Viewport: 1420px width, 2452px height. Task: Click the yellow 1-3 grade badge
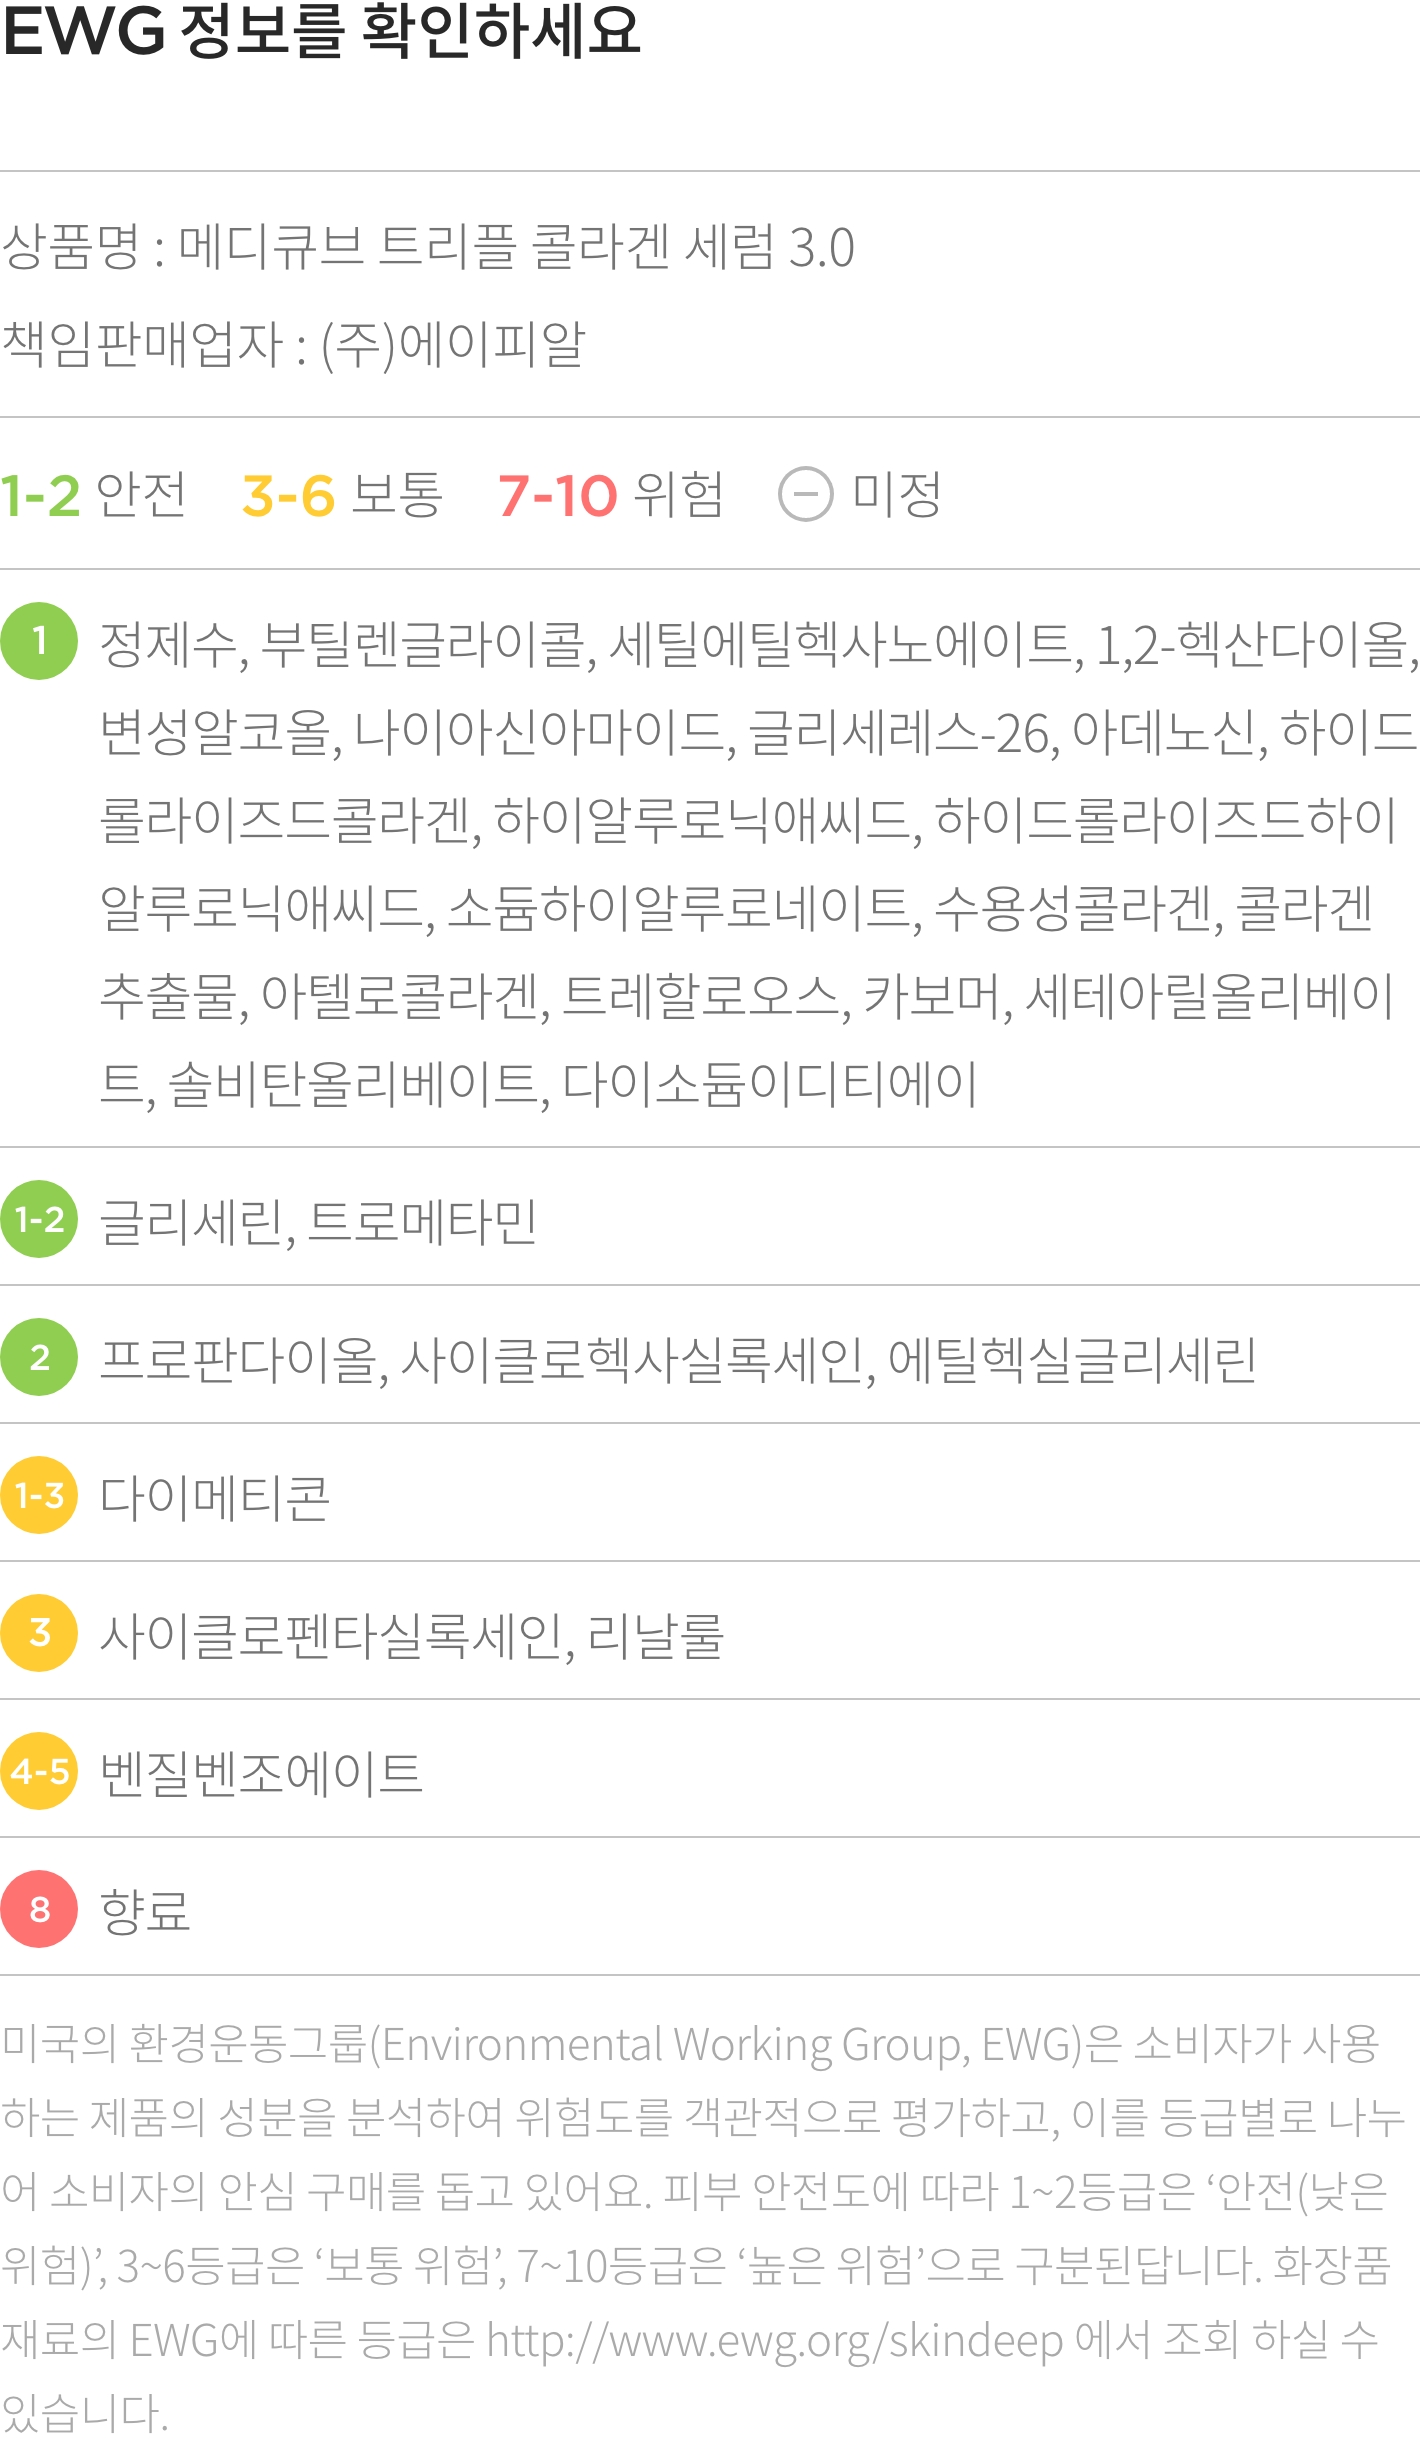point(39,1495)
